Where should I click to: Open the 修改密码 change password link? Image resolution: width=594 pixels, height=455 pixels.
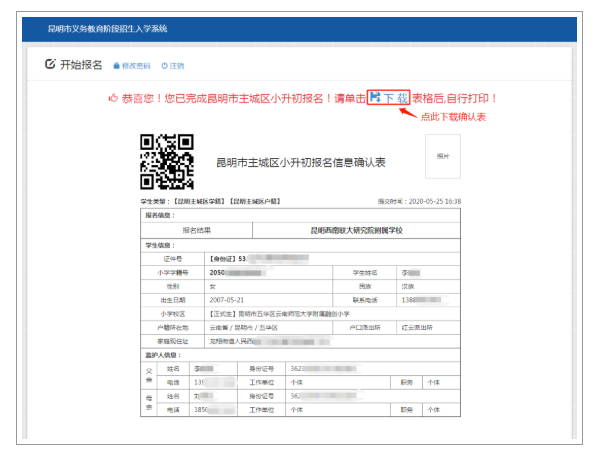(x=136, y=66)
